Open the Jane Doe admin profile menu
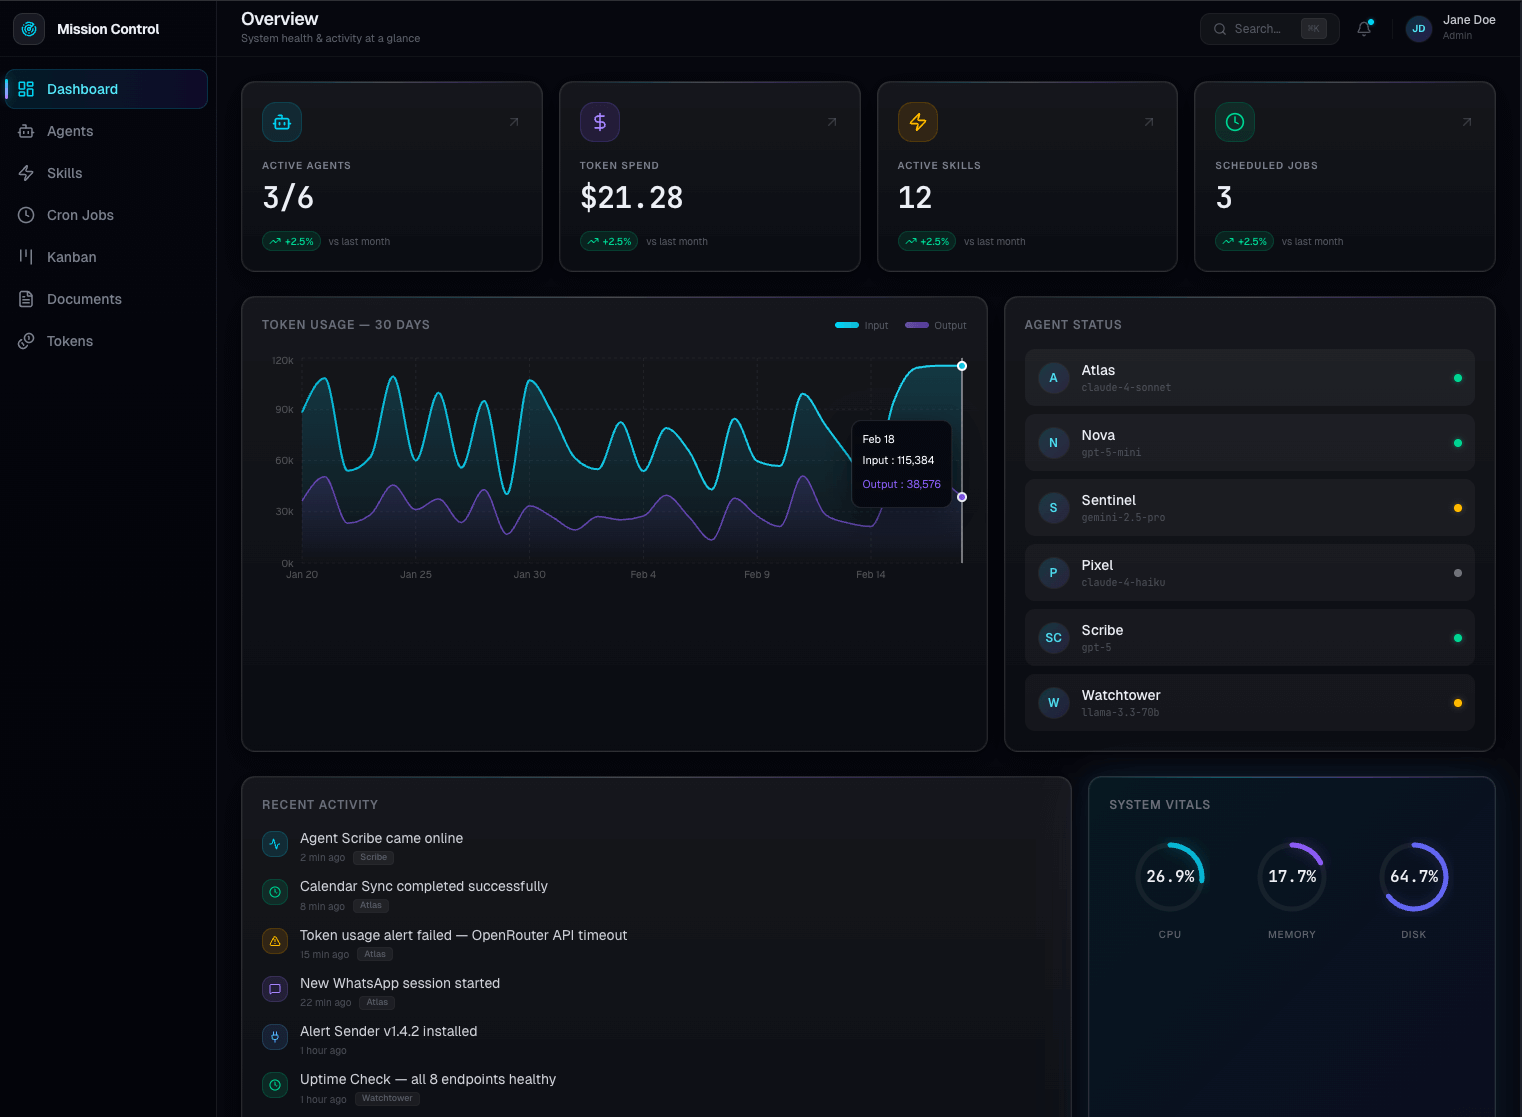Screen dimensions: 1522x1117 pyautogui.click(x=1450, y=28)
